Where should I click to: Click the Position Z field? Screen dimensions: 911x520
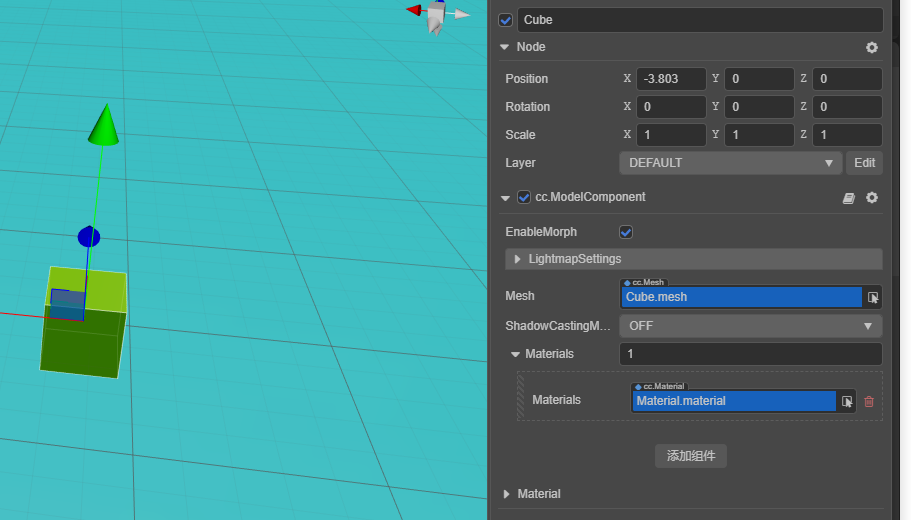(x=847, y=79)
